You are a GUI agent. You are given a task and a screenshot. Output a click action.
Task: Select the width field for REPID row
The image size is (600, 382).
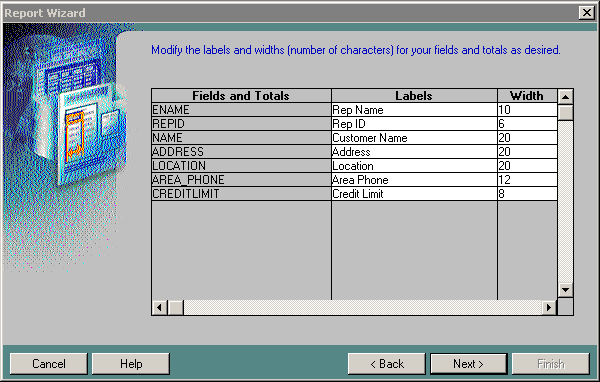[527, 124]
